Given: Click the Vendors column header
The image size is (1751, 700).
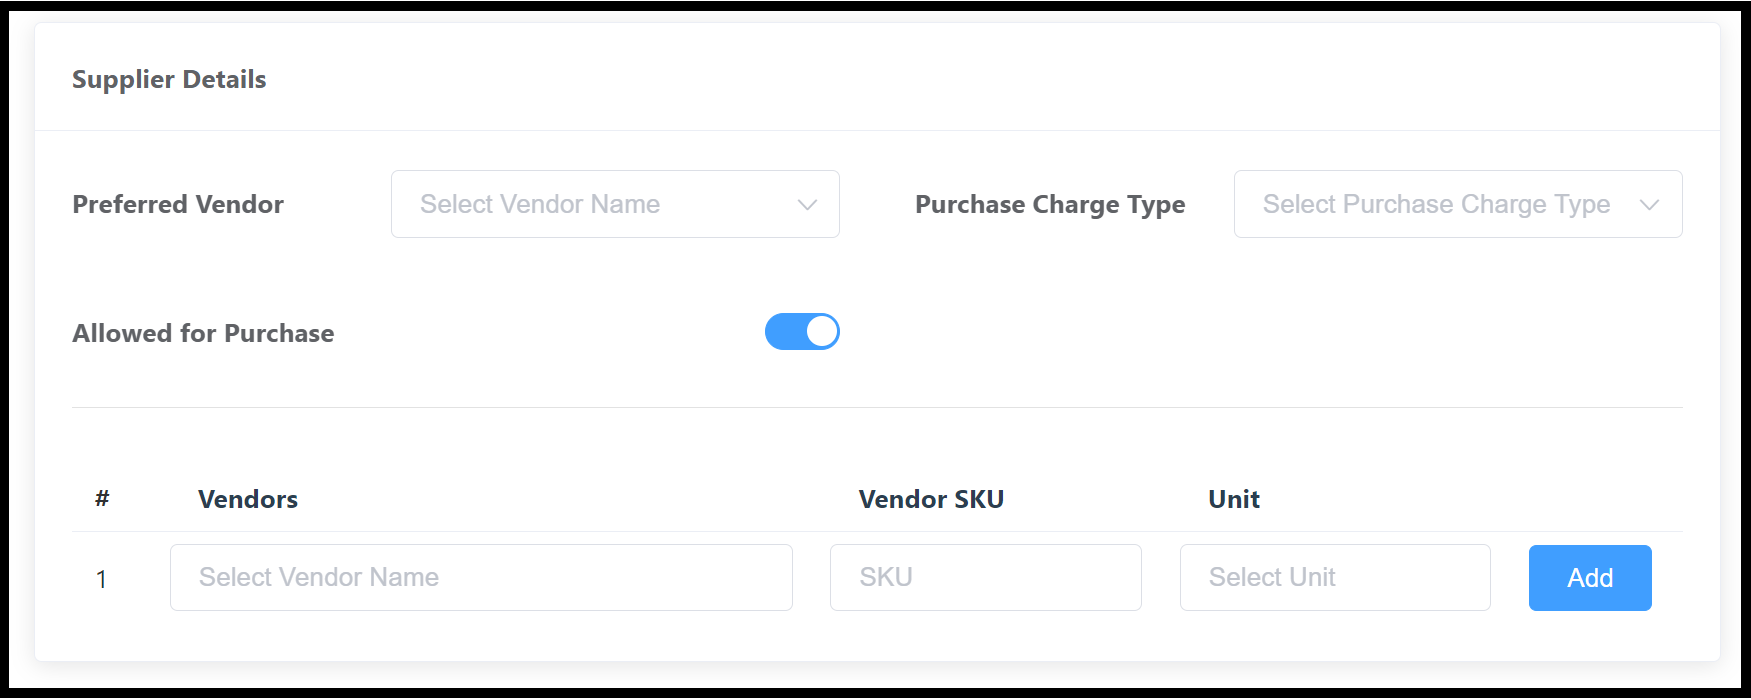Looking at the screenshot, I should (247, 499).
